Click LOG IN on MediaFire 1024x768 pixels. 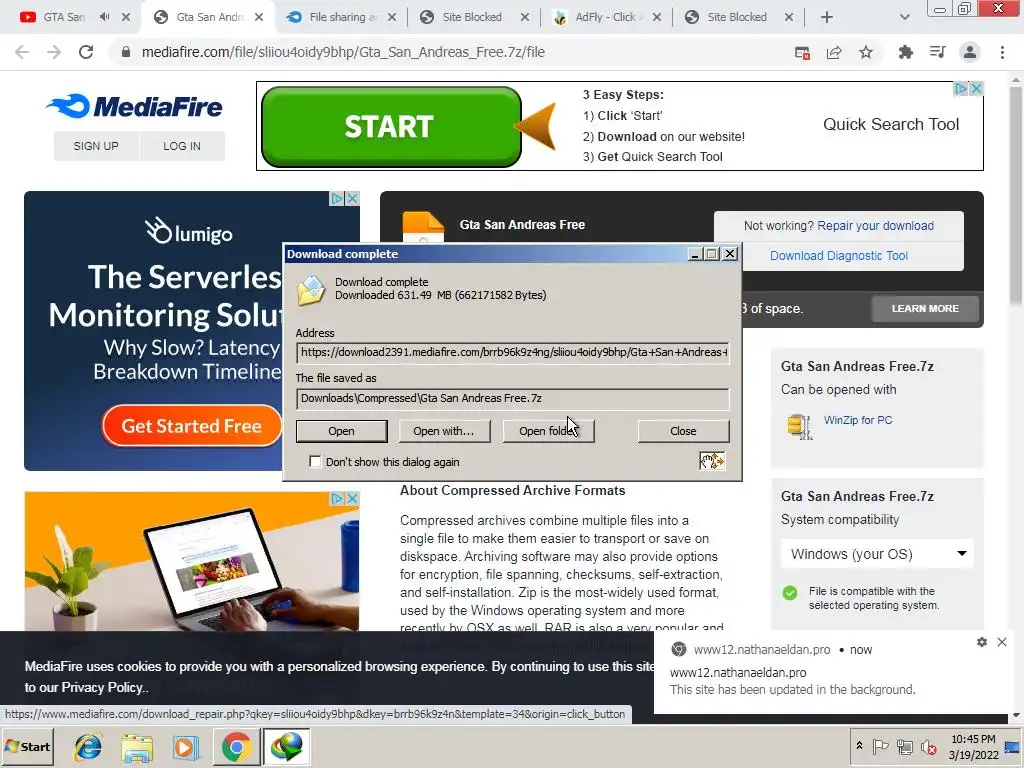(x=182, y=146)
